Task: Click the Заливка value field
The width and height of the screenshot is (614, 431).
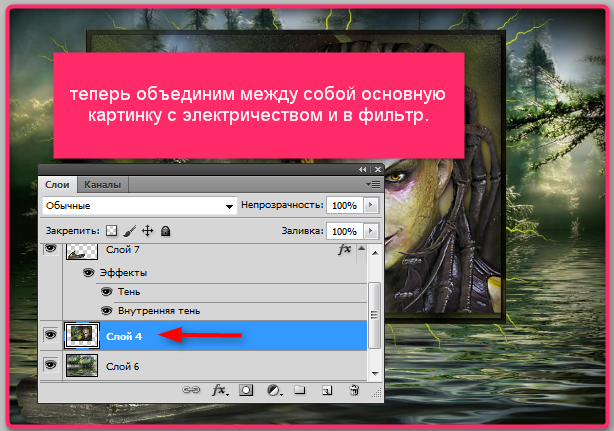Action: click(x=345, y=231)
